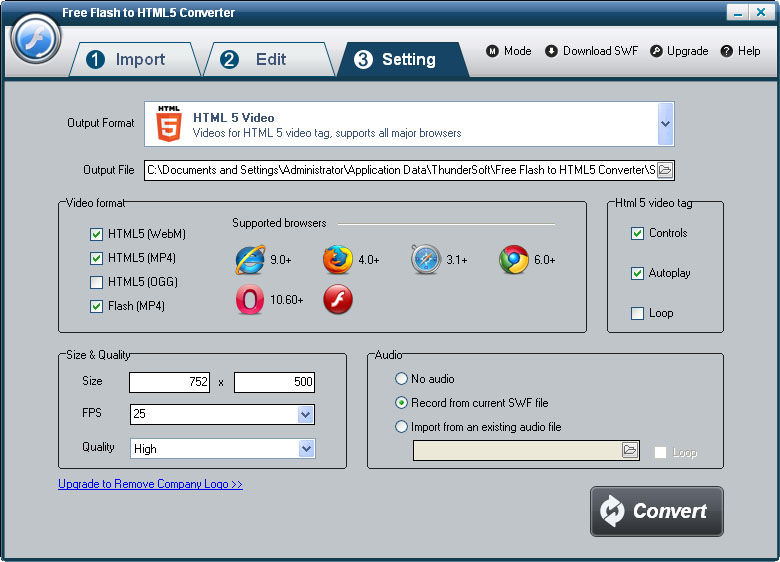The width and height of the screenshot is (780, 562).
Task: Click the Supported browsers label
Action: (279, 223)
